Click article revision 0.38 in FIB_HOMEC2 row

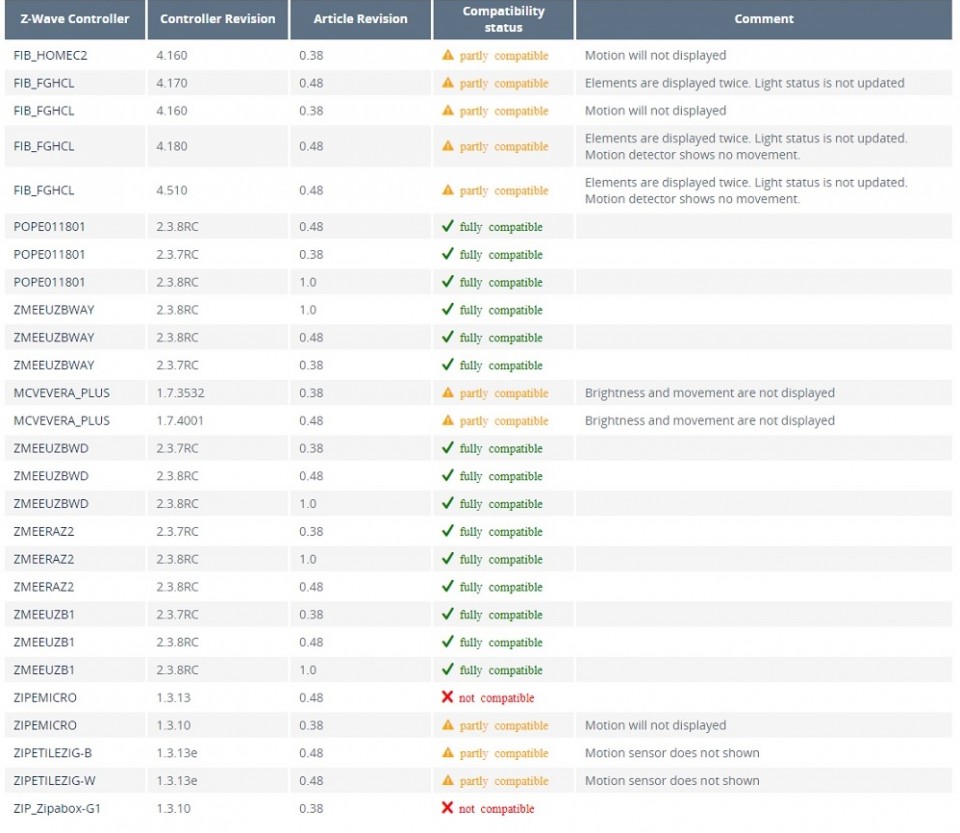[x=311, y=56]
